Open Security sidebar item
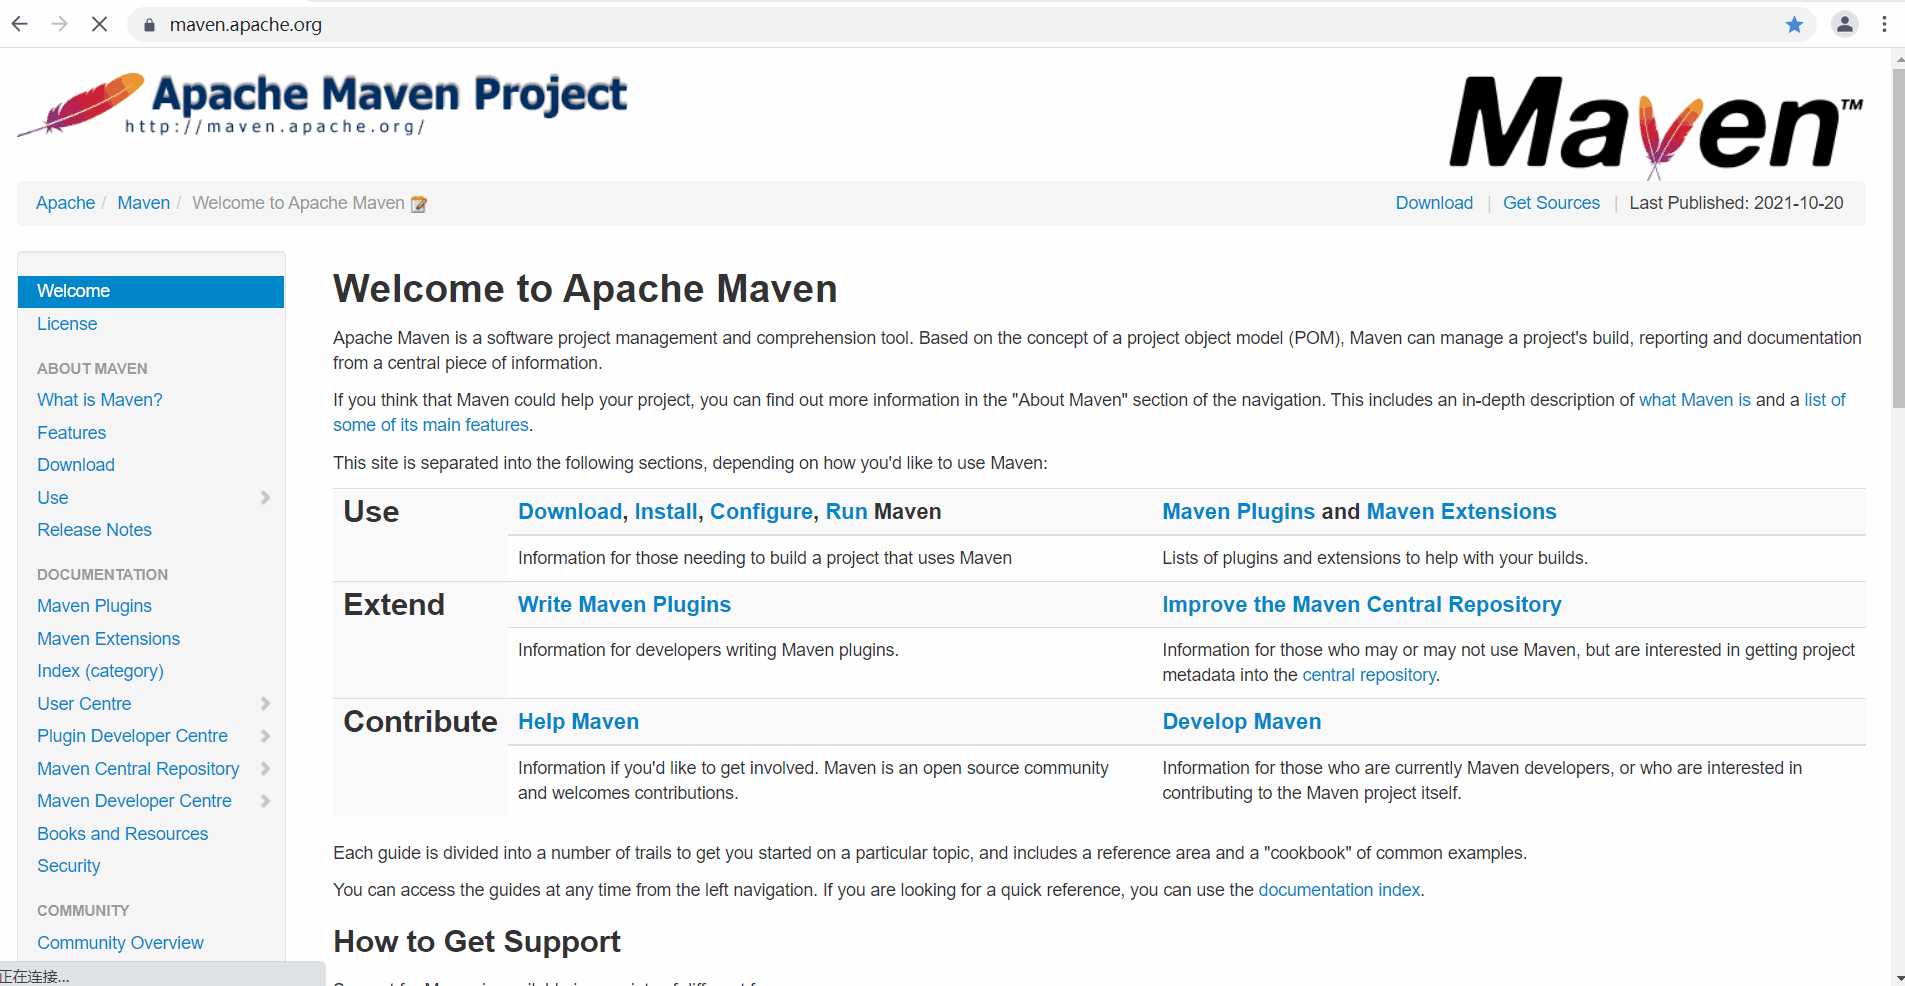Image resolution: width=1905 pixels, height=986 pixels. coord(68,866)
